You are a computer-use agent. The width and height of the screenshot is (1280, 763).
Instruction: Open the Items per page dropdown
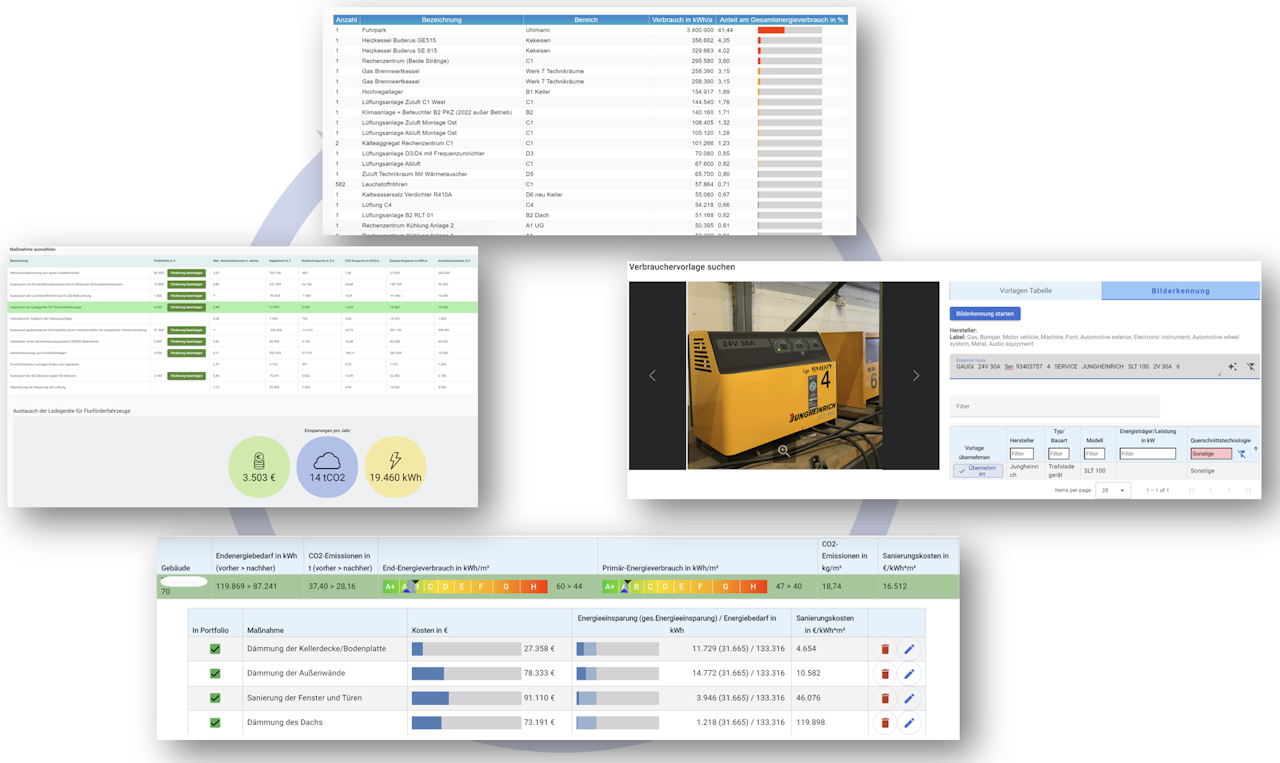click(x=1112, y=490)
